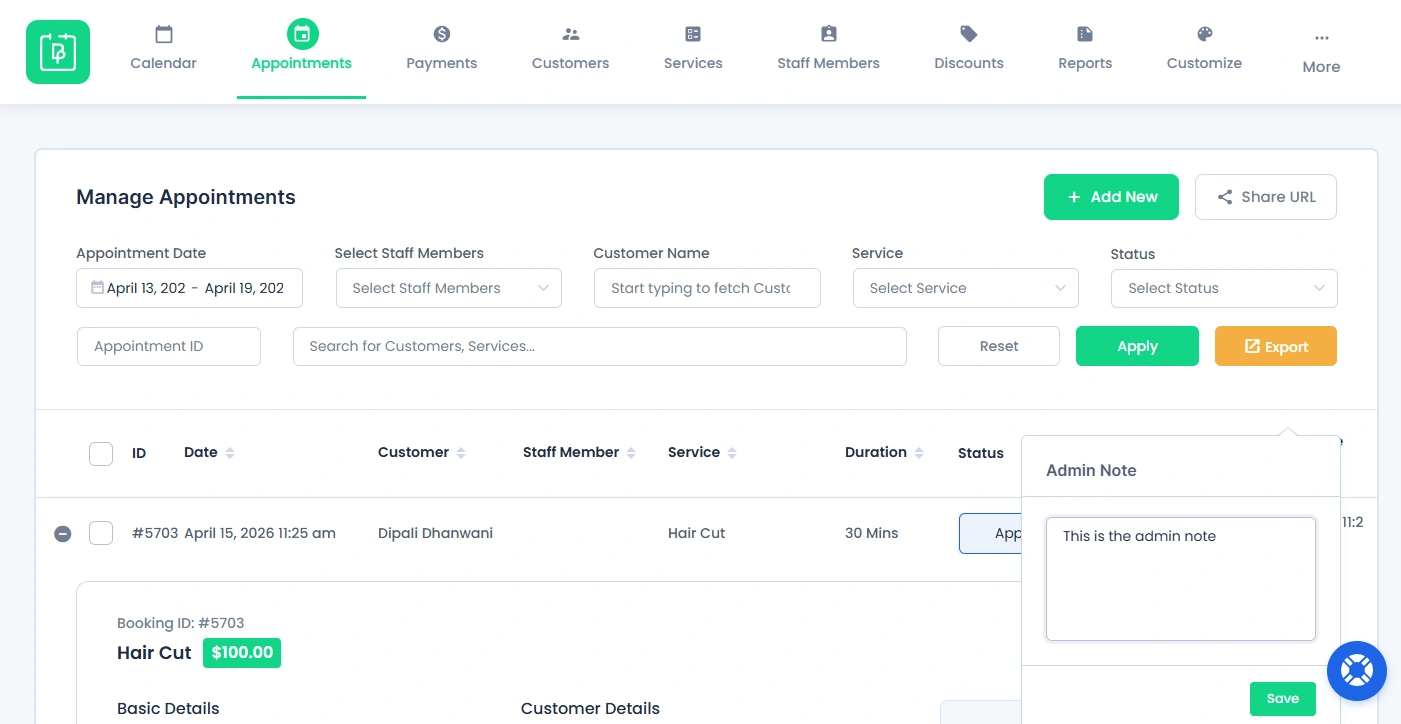
Task: Sort by Customer column arrows
Action: (461, 453)
